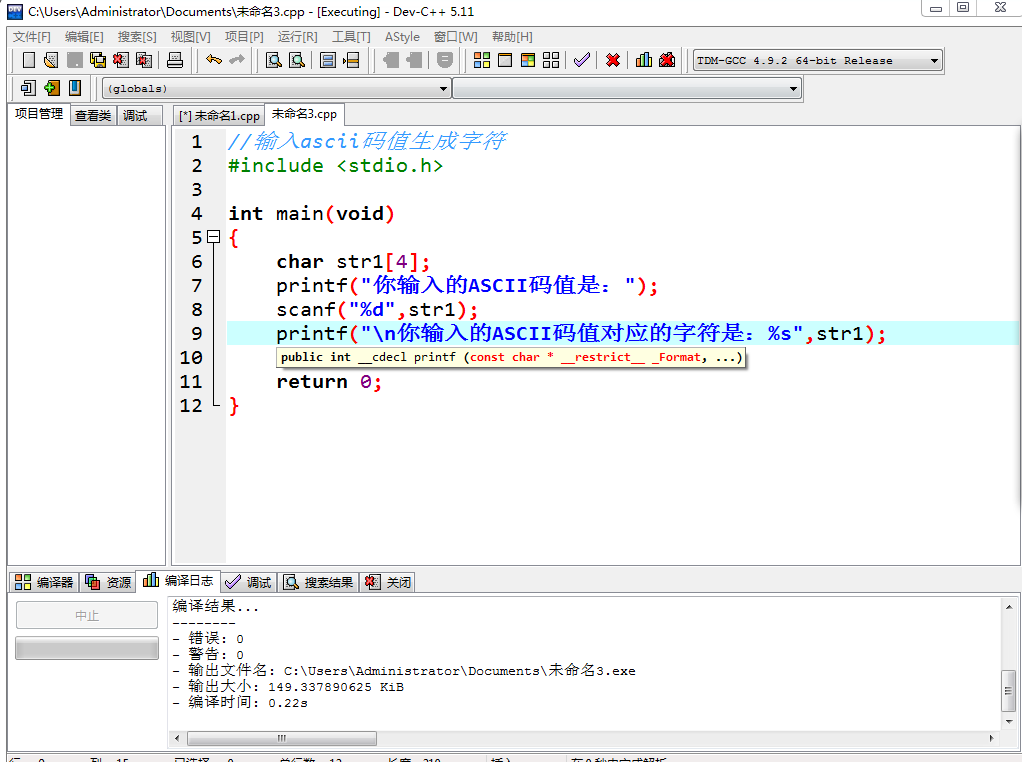This screenshot has width=1022, height=762.
Task: Click the compile log vertical scrollbar thumb
Action: coord(1008,691)
